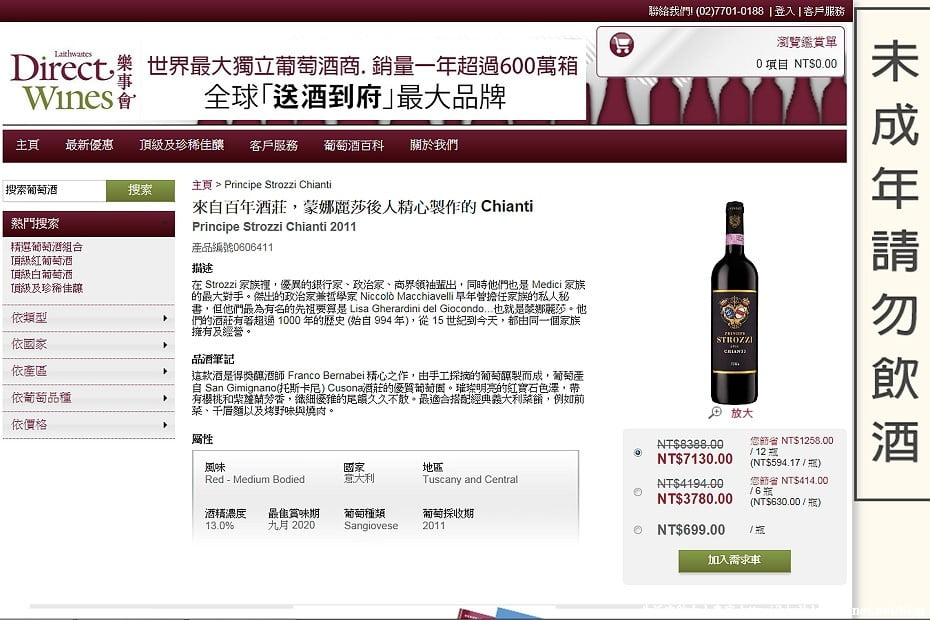Select the 12-bottle NT$7130.00 option

click(638, 453)
